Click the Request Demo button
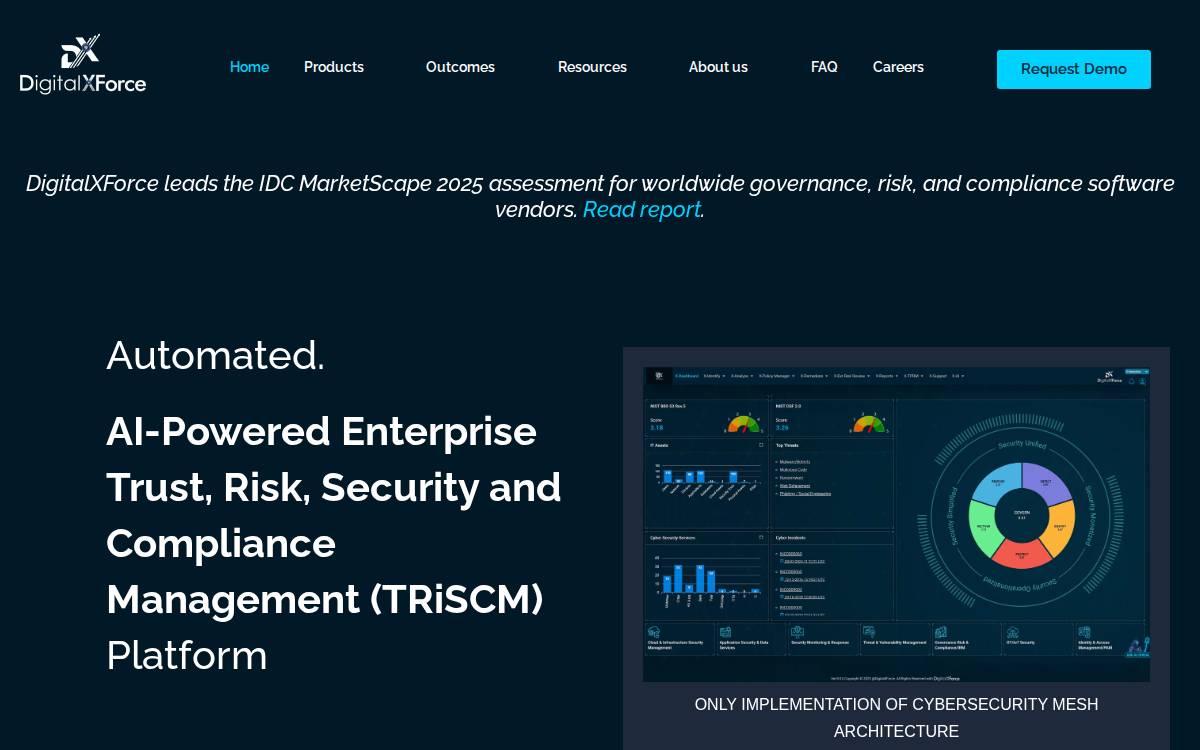1200x750 pixels. point(1074,69)
